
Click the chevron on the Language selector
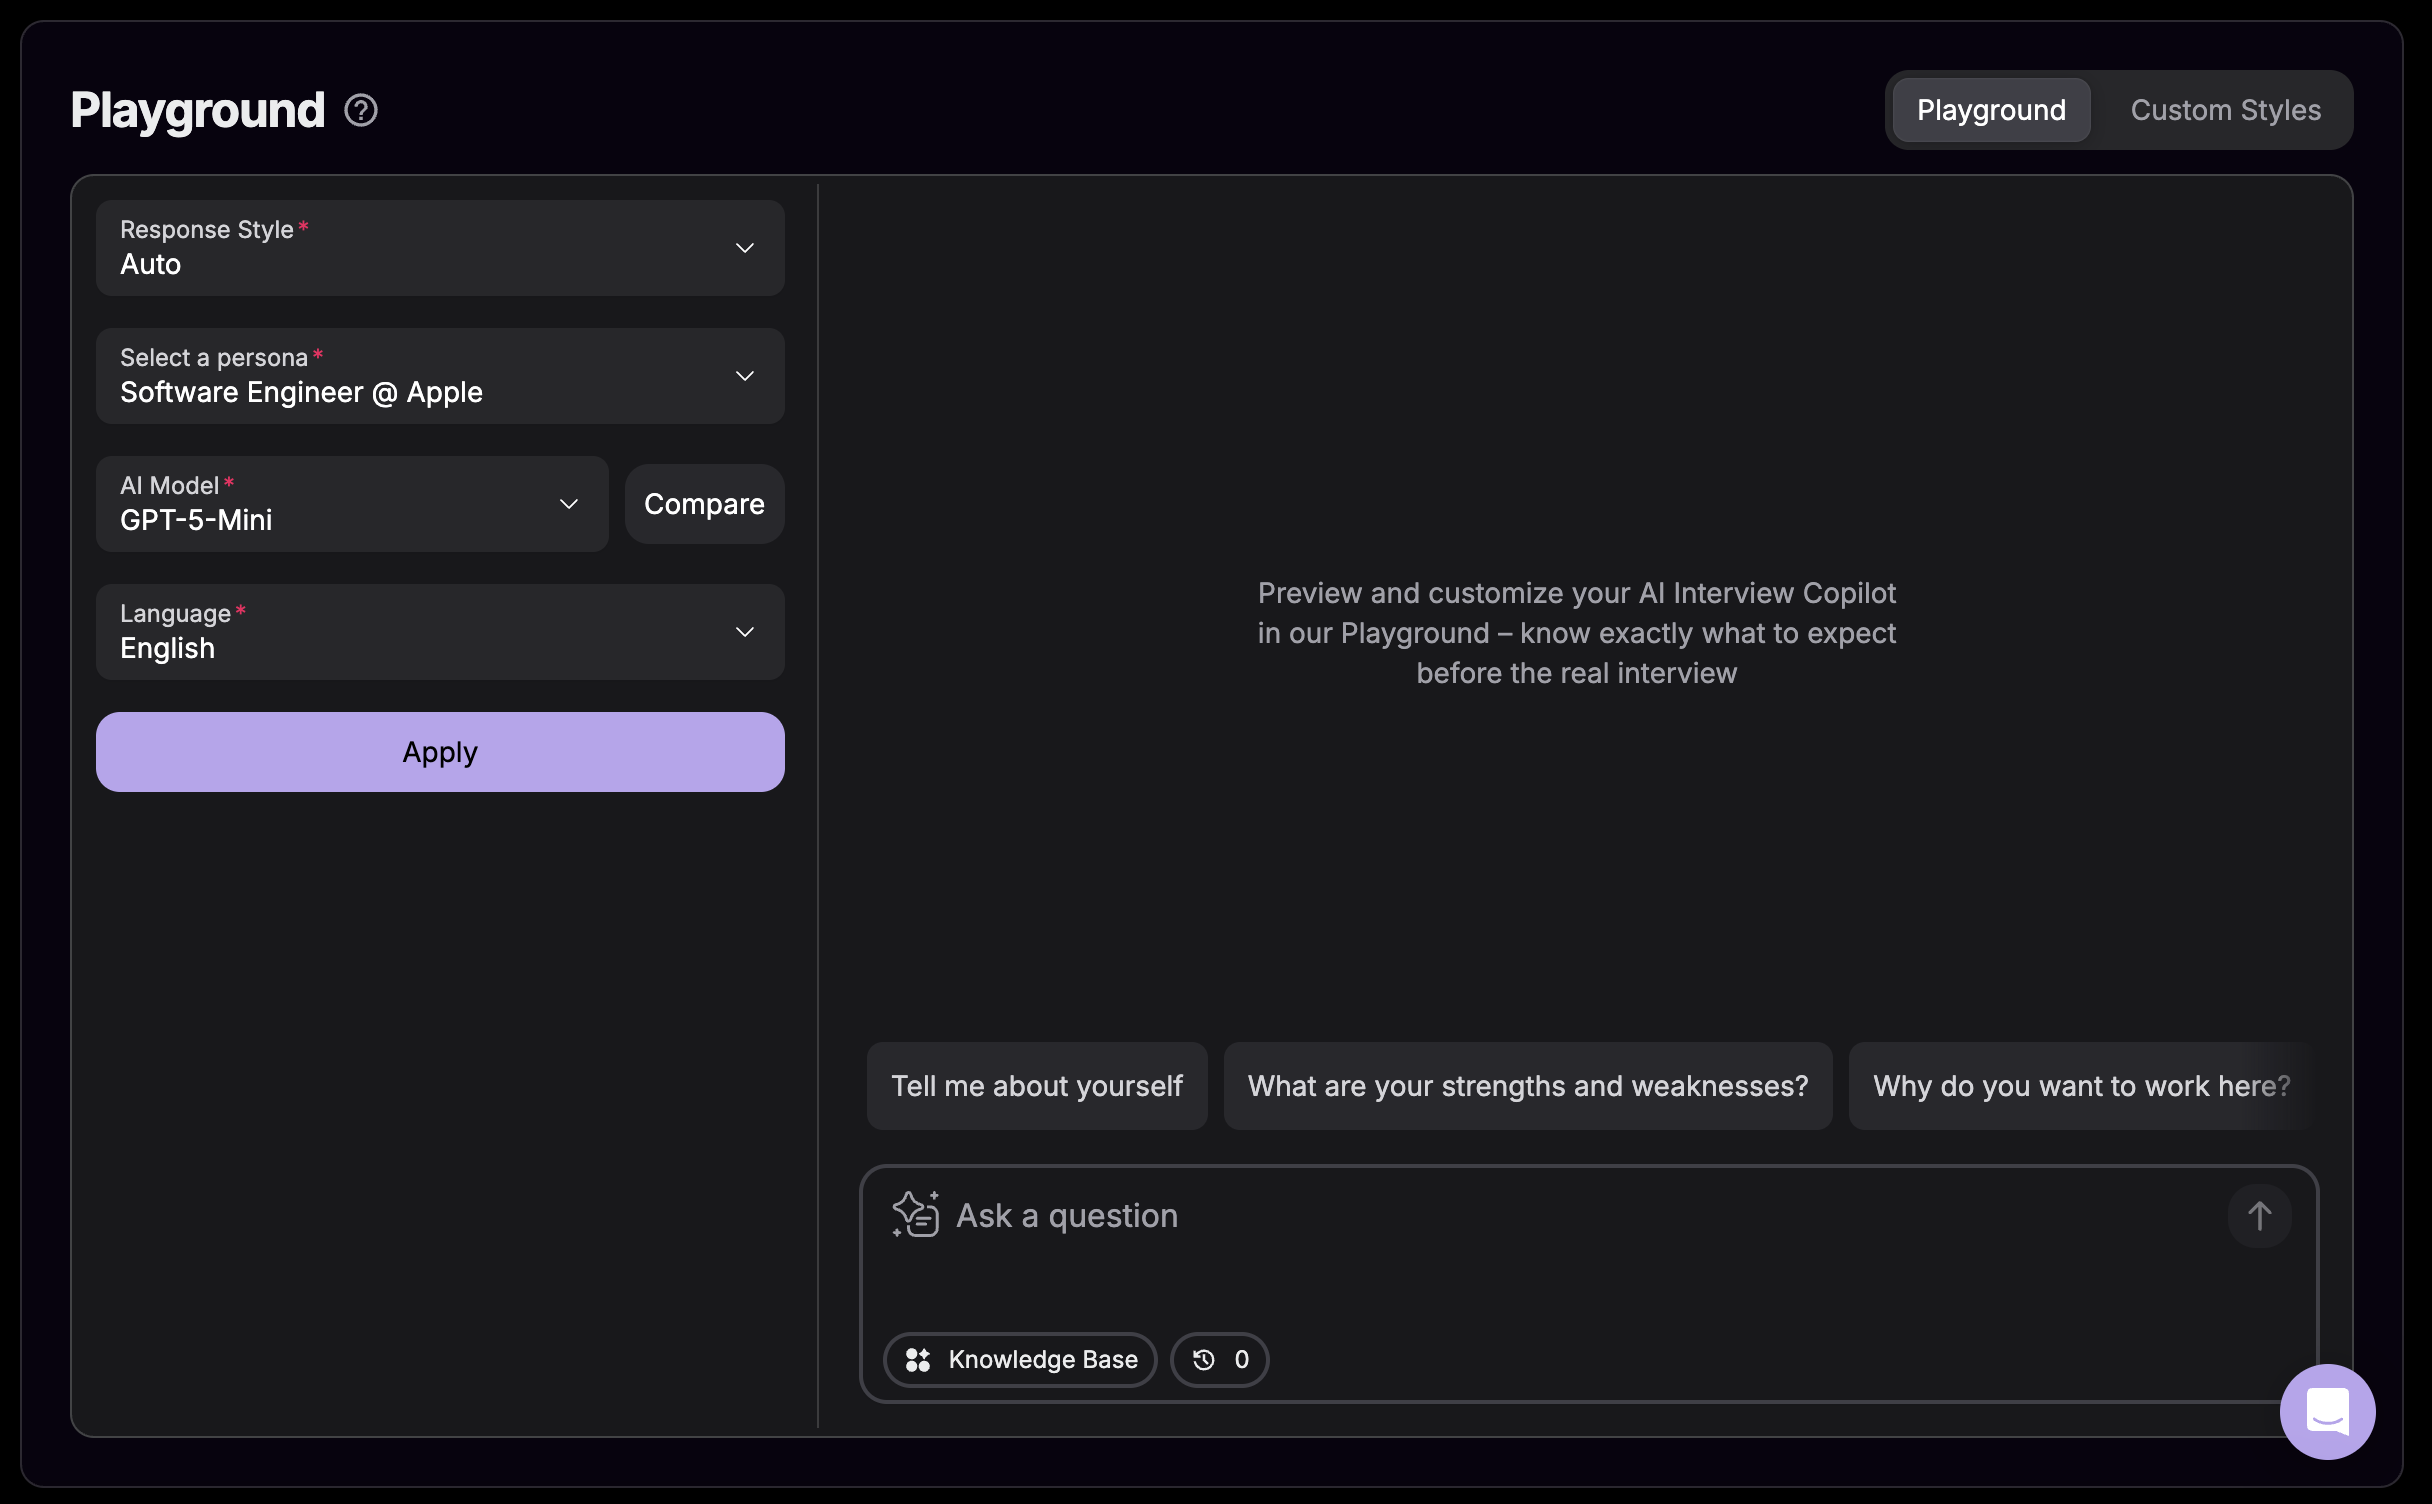(744, 632)
